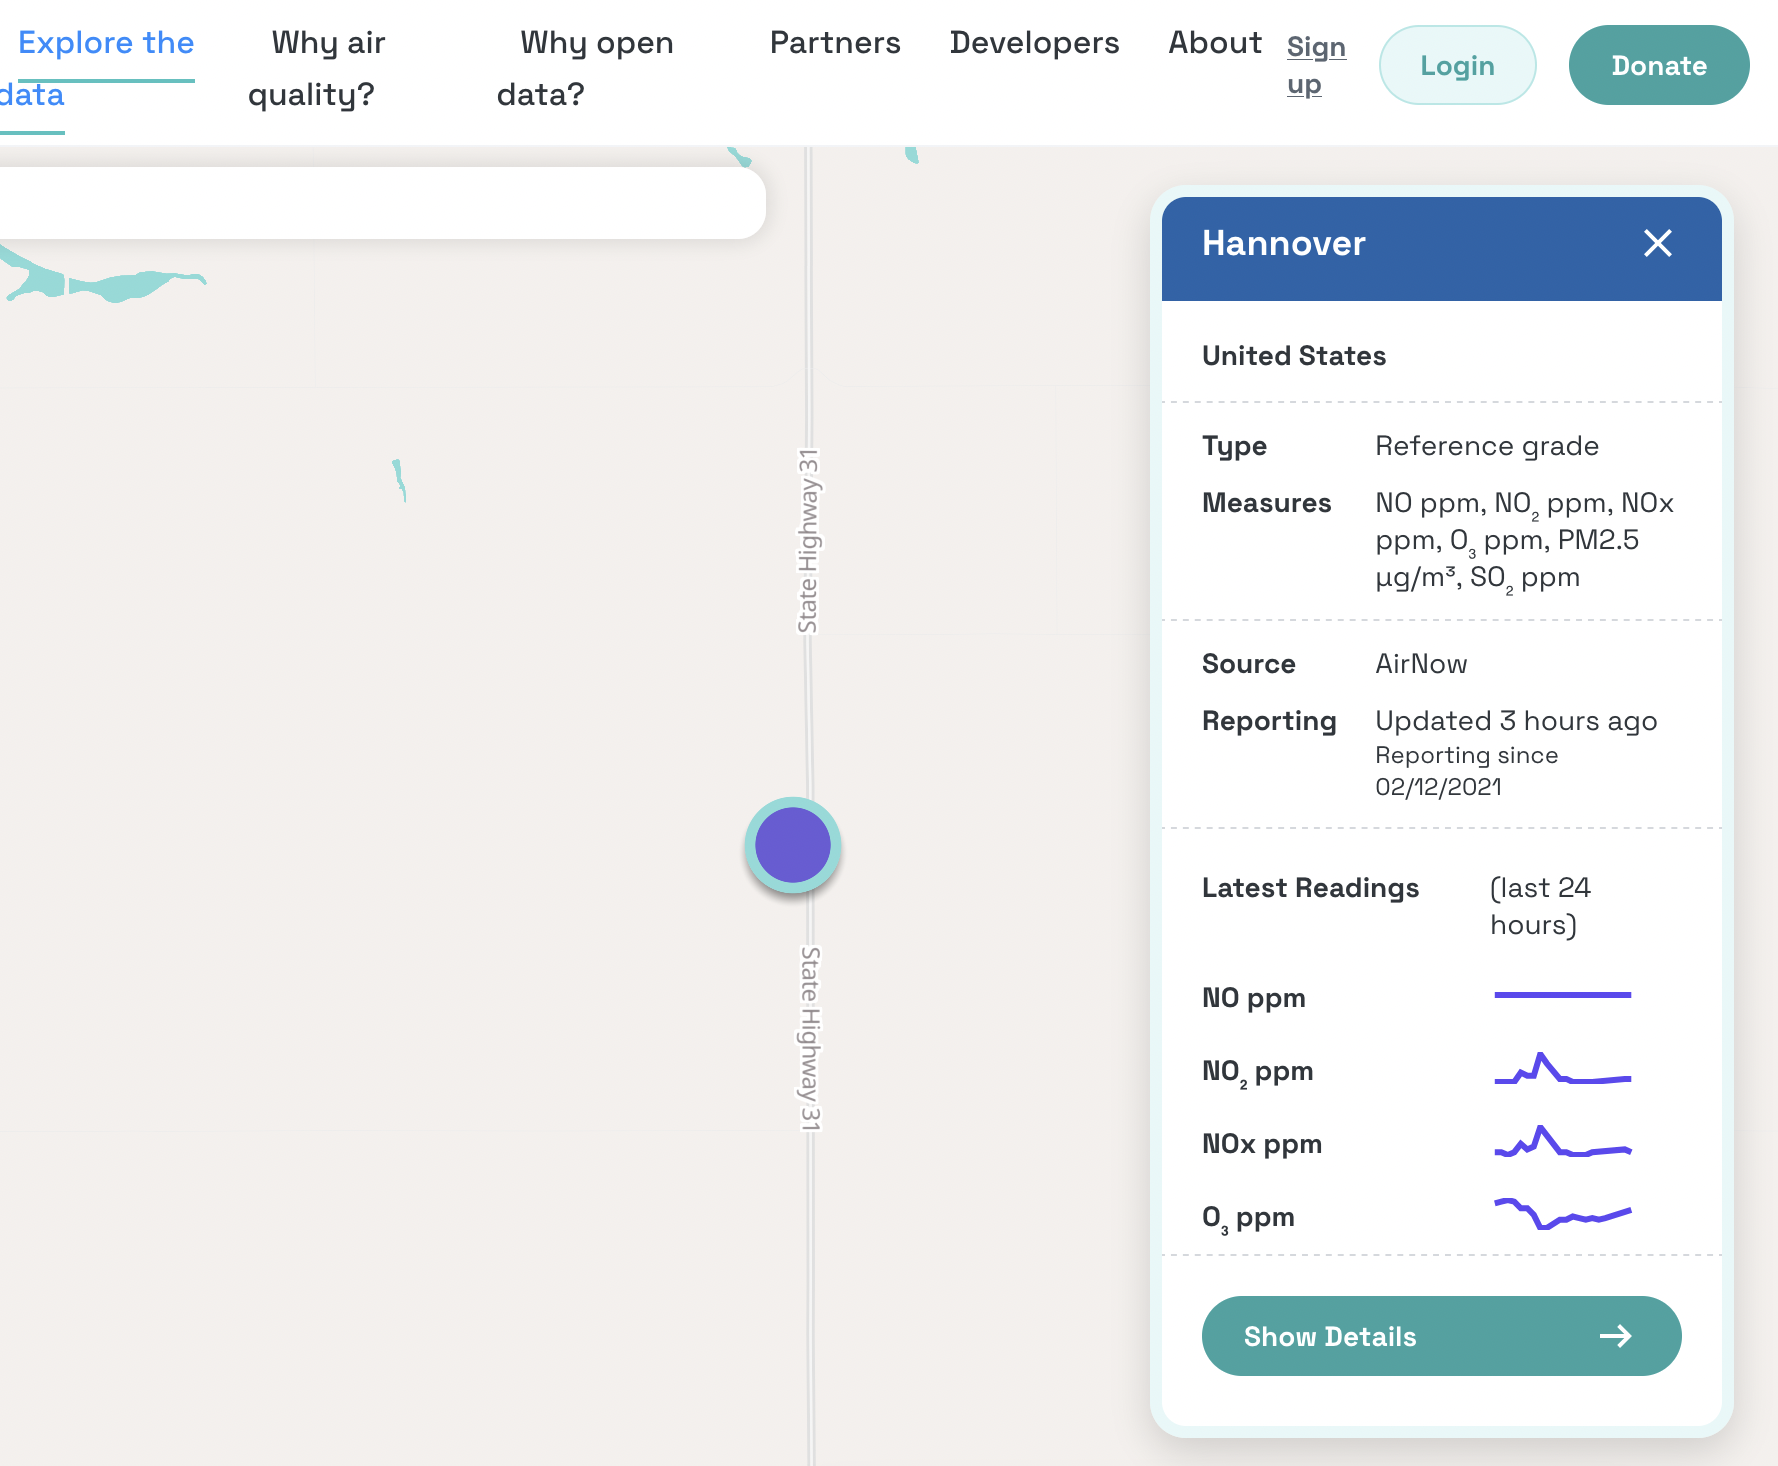
Task: Open the Developers menu item
Action: point(1034,43)
